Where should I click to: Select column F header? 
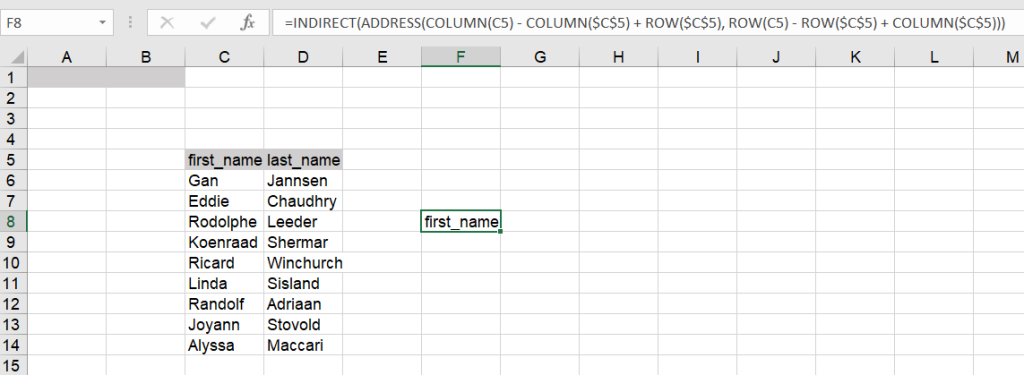pos(461,57)
